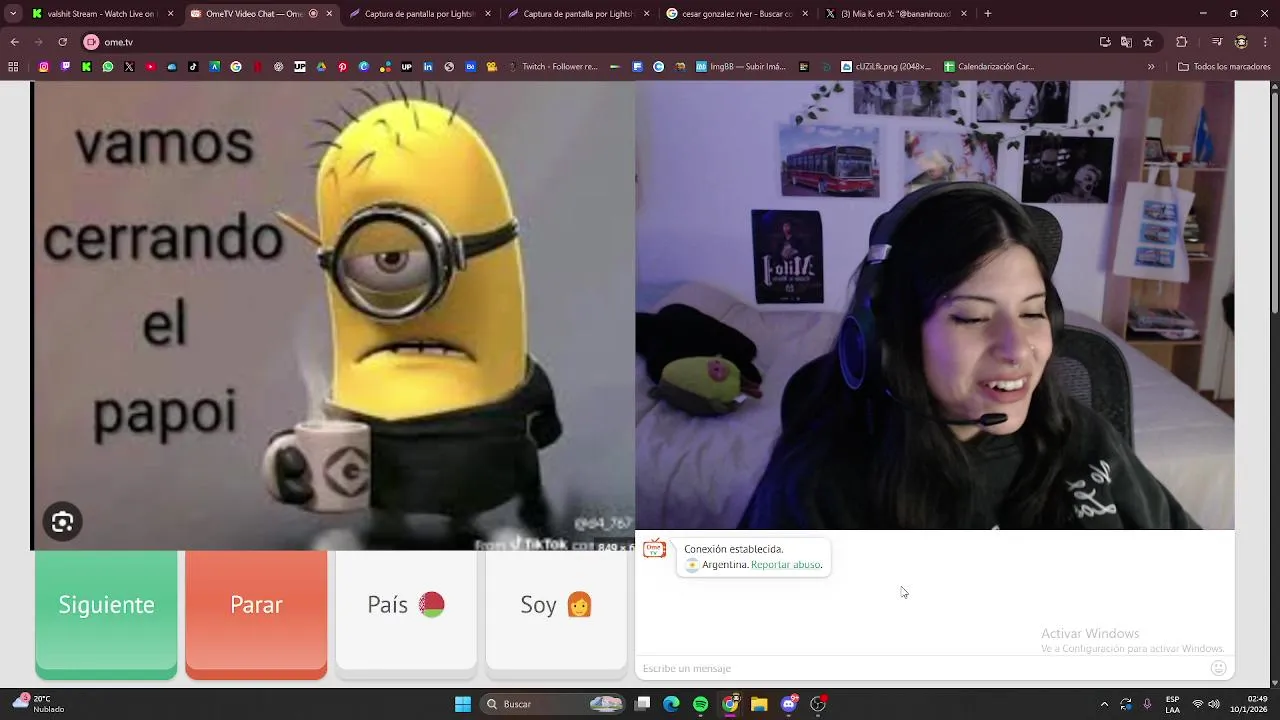Open the Behance bookmark icon
The width and height of the screenshot is (1280, 720).
click(470, 67)
